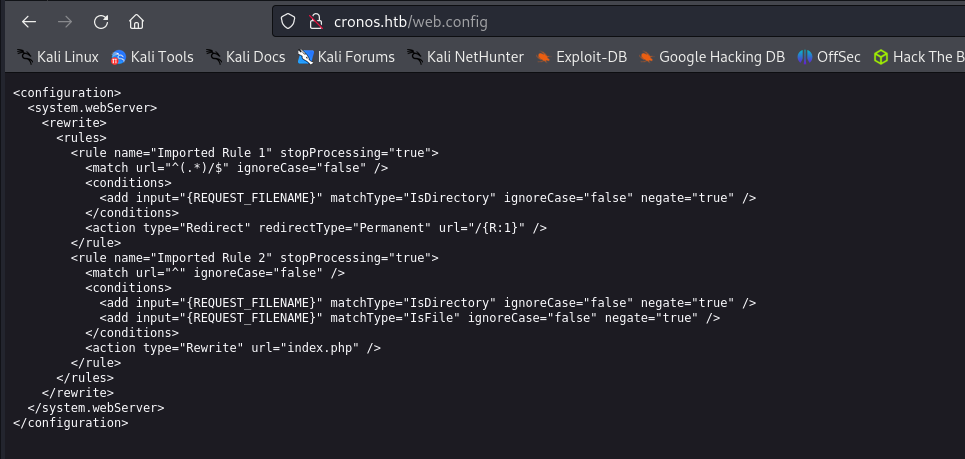Open the browser home page
The image size is (965, 459).
(x=137, y=21)
